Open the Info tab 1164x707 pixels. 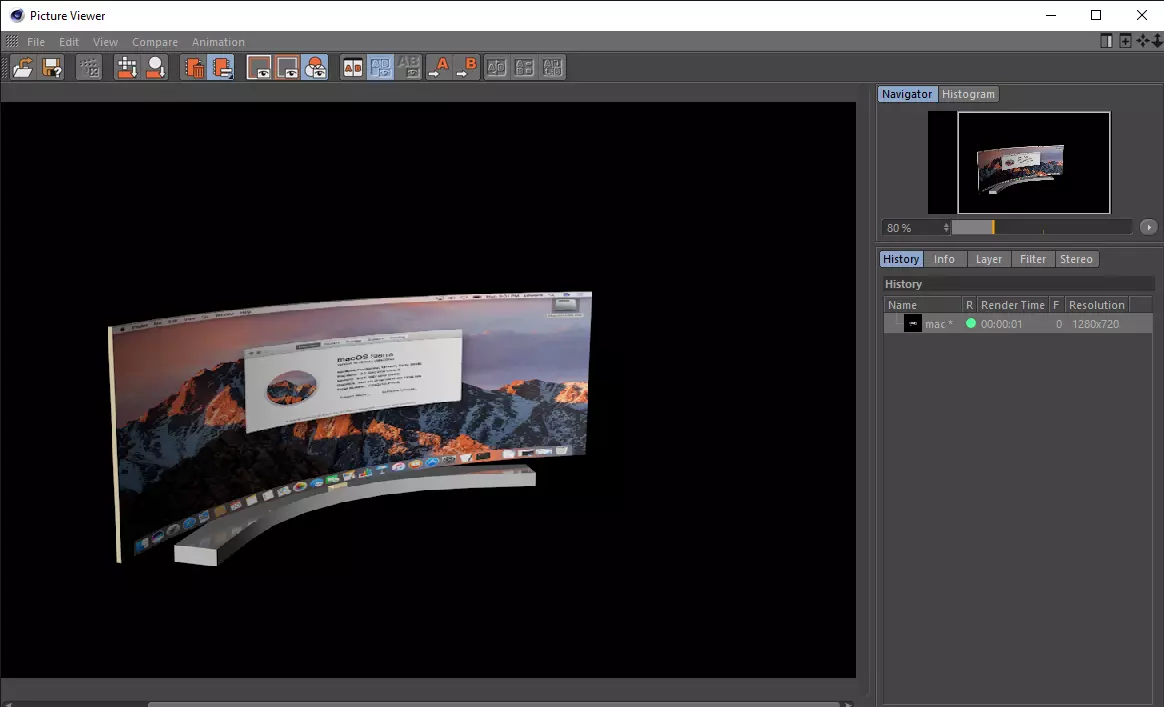944,259
